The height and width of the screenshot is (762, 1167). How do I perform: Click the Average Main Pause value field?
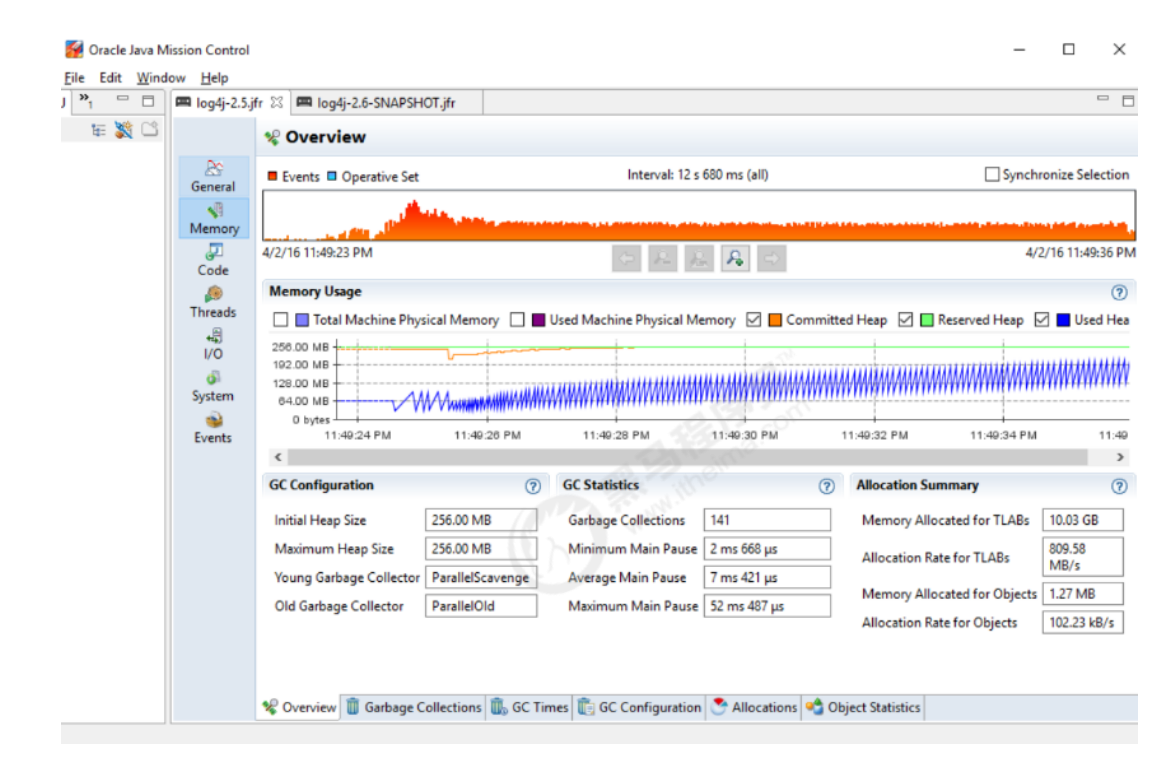point(767,577)
